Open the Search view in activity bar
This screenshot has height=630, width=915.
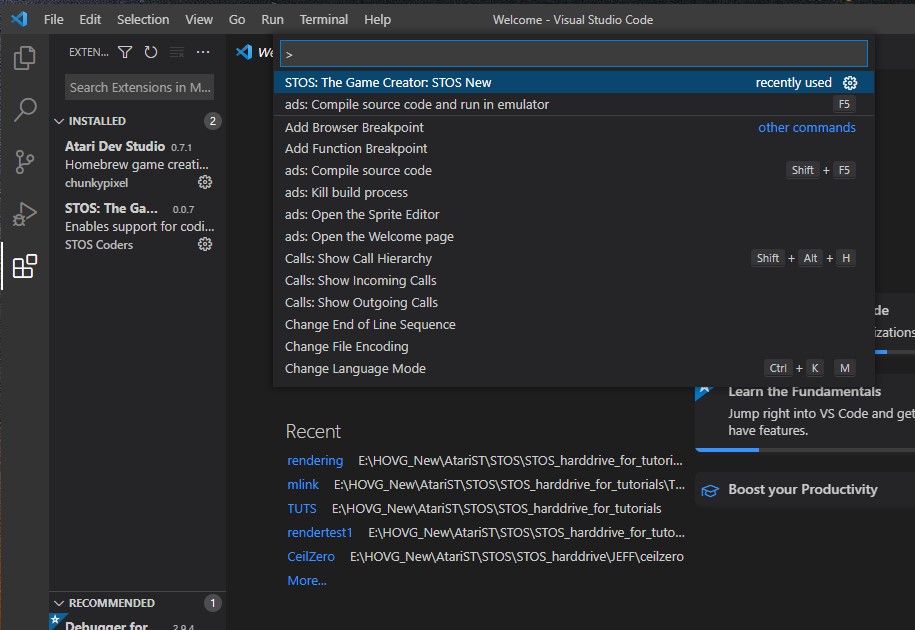(x=25, y=110)
